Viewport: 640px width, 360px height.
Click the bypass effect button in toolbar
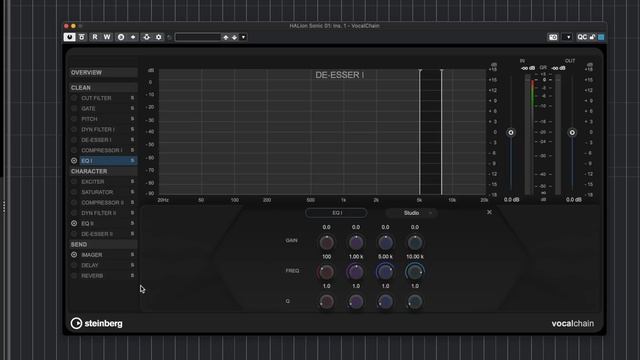[x=82, y=37]
